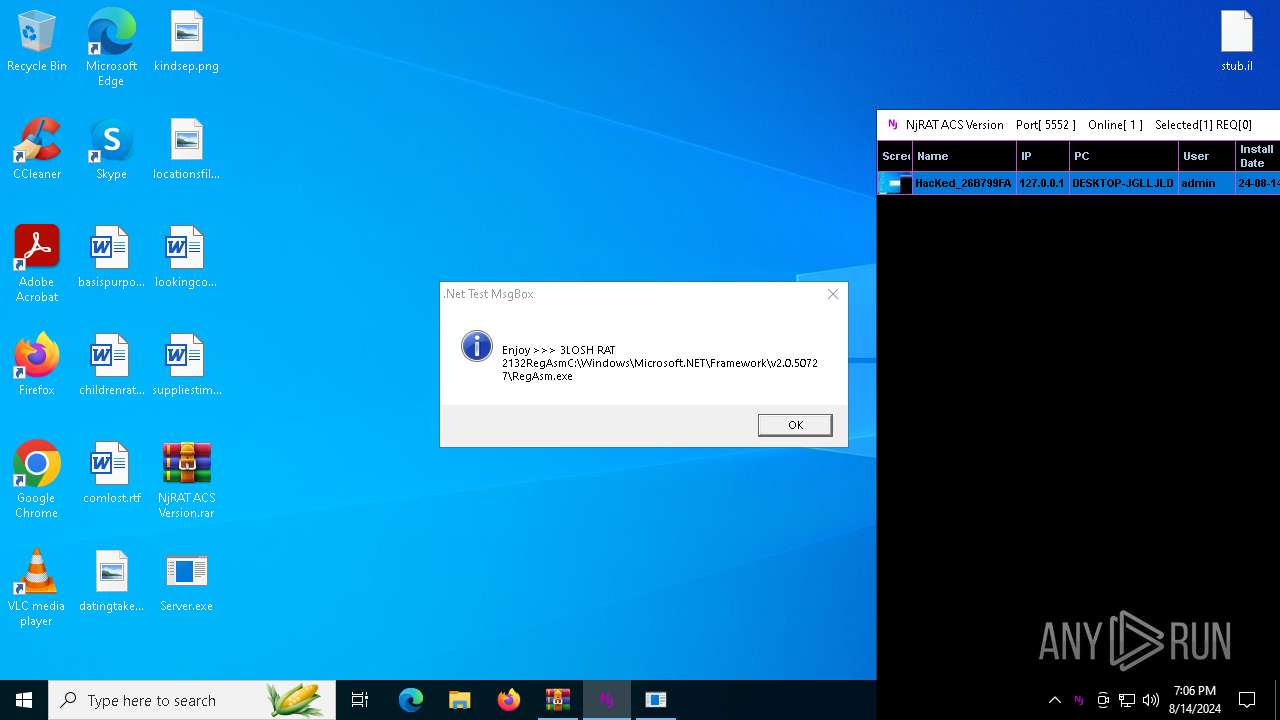Close the .Net Test MsgBox dialog

pos(833,294)
